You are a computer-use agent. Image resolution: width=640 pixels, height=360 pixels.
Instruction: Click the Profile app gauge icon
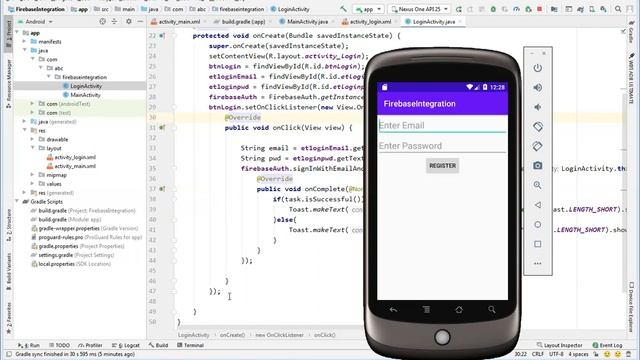[x=516, y=9]
